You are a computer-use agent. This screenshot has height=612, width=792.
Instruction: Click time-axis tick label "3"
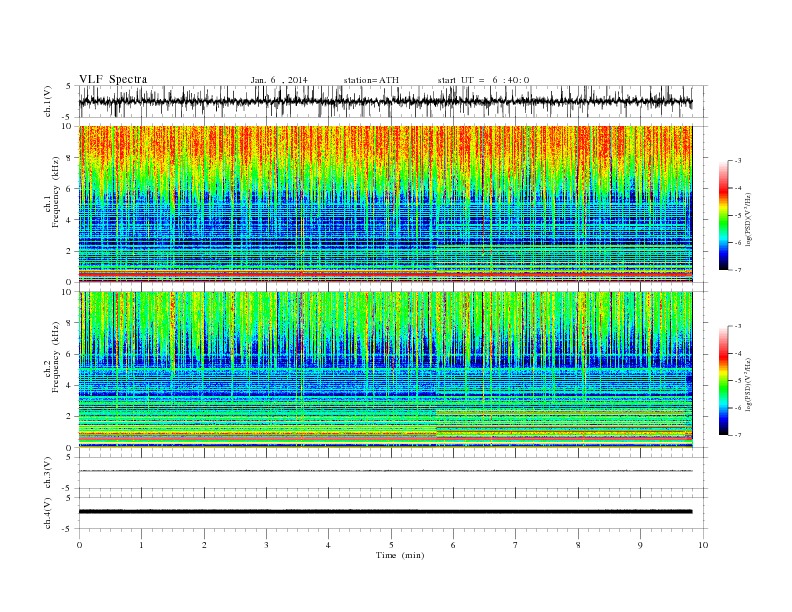(266, 545)
